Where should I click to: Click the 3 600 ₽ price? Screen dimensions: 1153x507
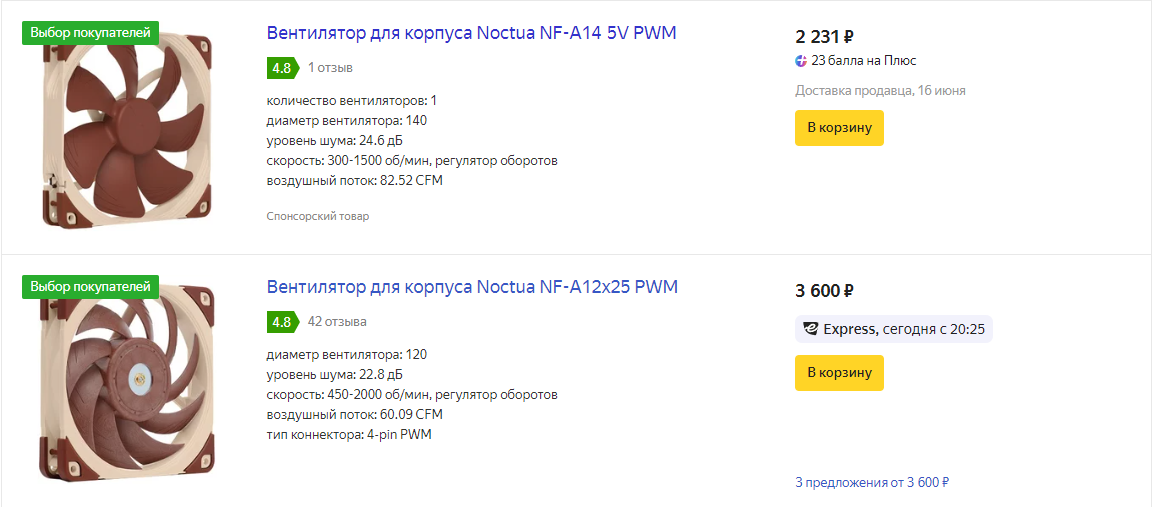tap(824, 291)
